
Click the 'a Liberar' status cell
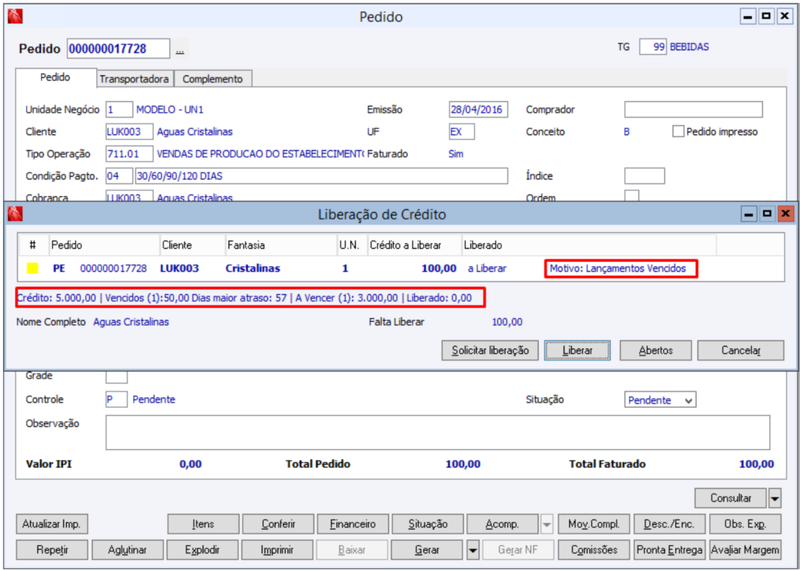[x=487, y=268]
